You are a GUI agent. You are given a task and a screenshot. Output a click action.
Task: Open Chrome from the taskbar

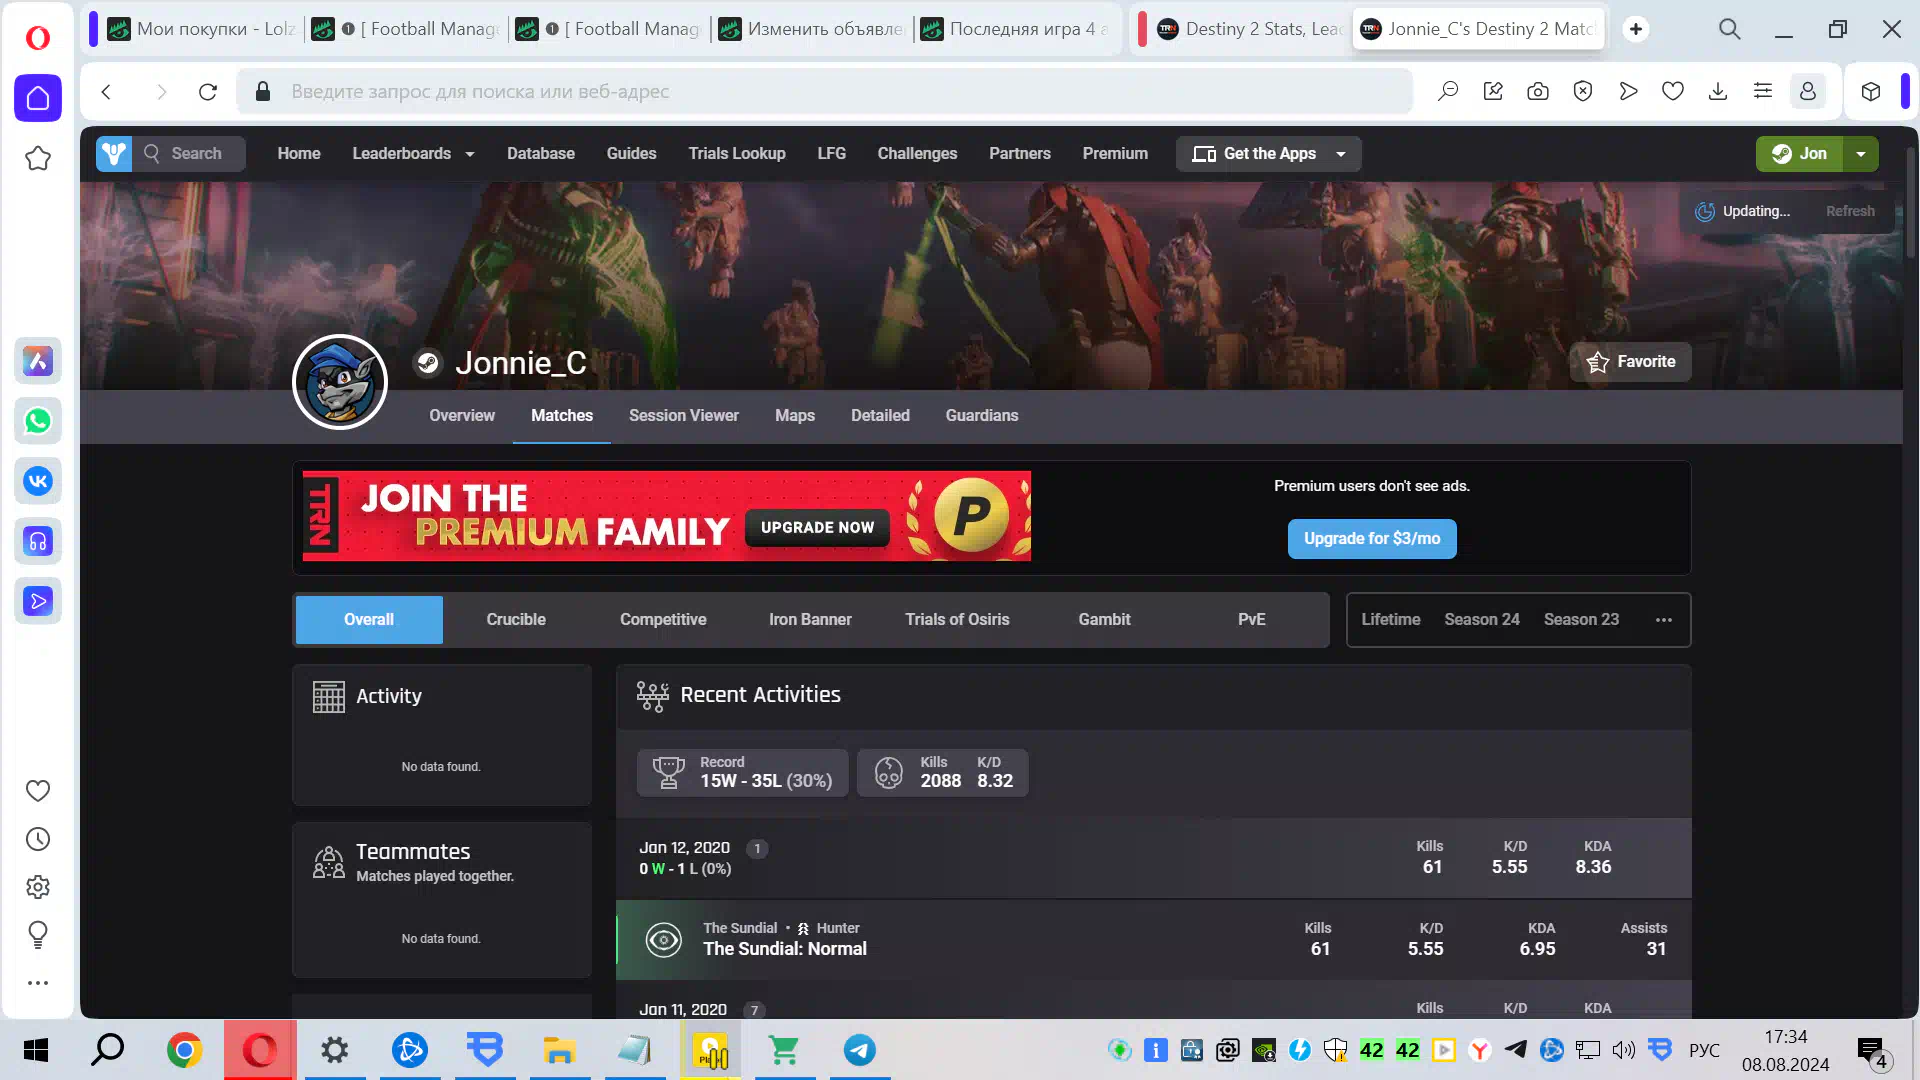pos(184,1050)
